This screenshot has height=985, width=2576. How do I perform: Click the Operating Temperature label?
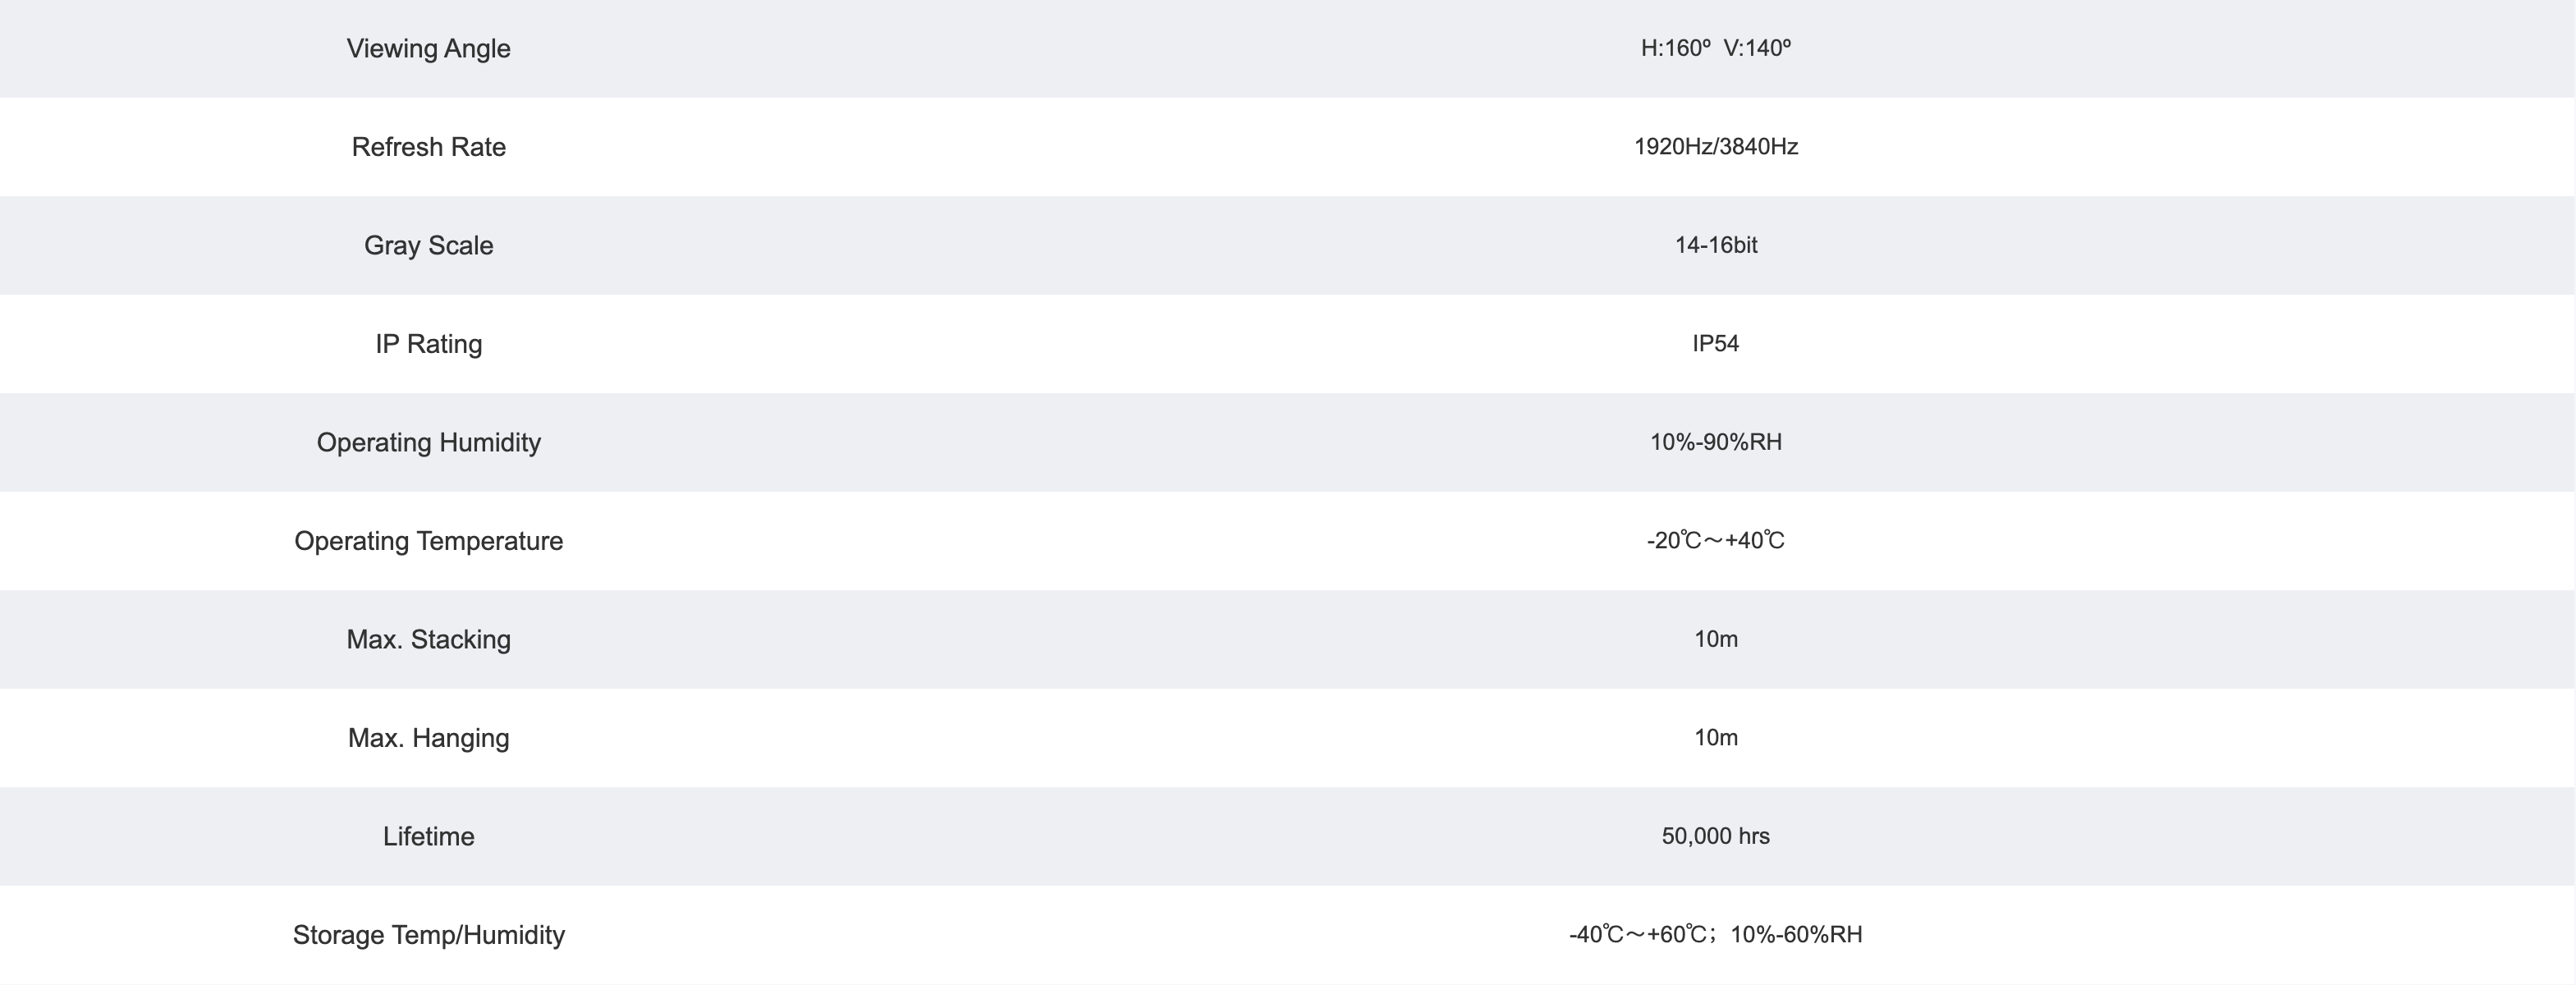click(x=428, y=541)
